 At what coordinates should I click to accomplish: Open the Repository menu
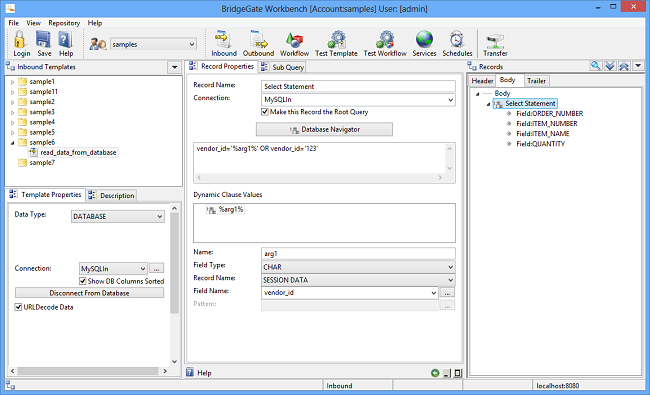tap(64, 23)
